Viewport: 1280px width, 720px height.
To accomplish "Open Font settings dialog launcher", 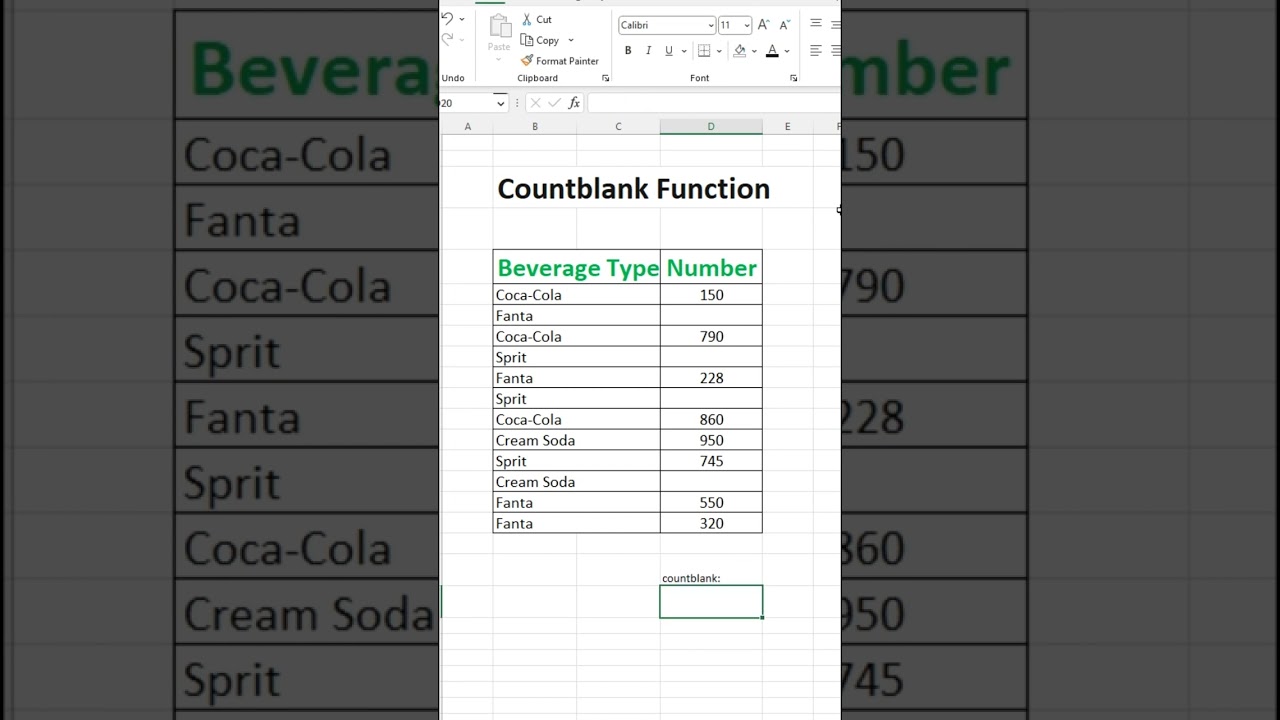I will pos(794,78).
